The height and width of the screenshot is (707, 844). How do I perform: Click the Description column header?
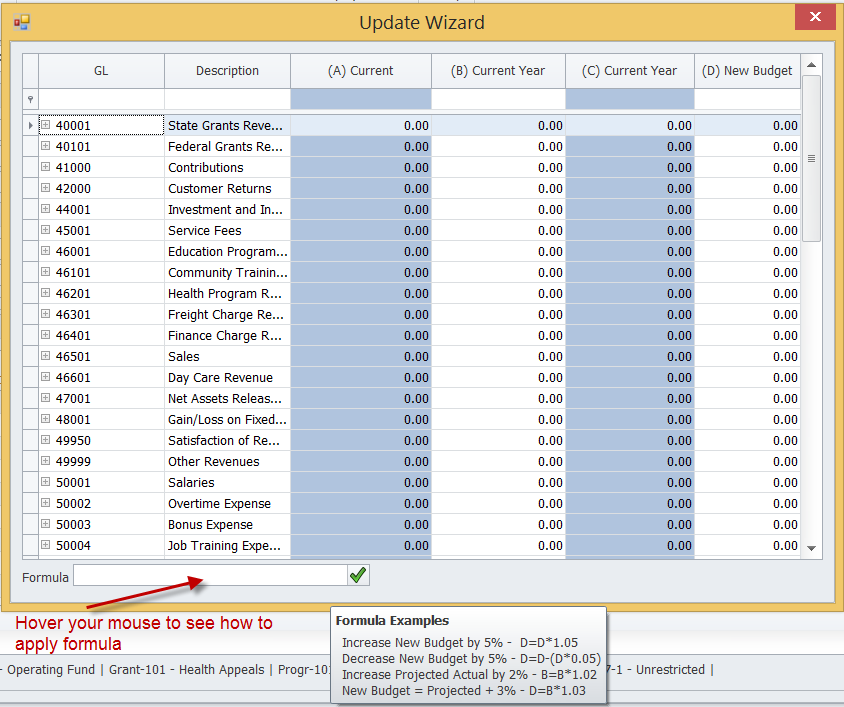click(x=227, y=71)
